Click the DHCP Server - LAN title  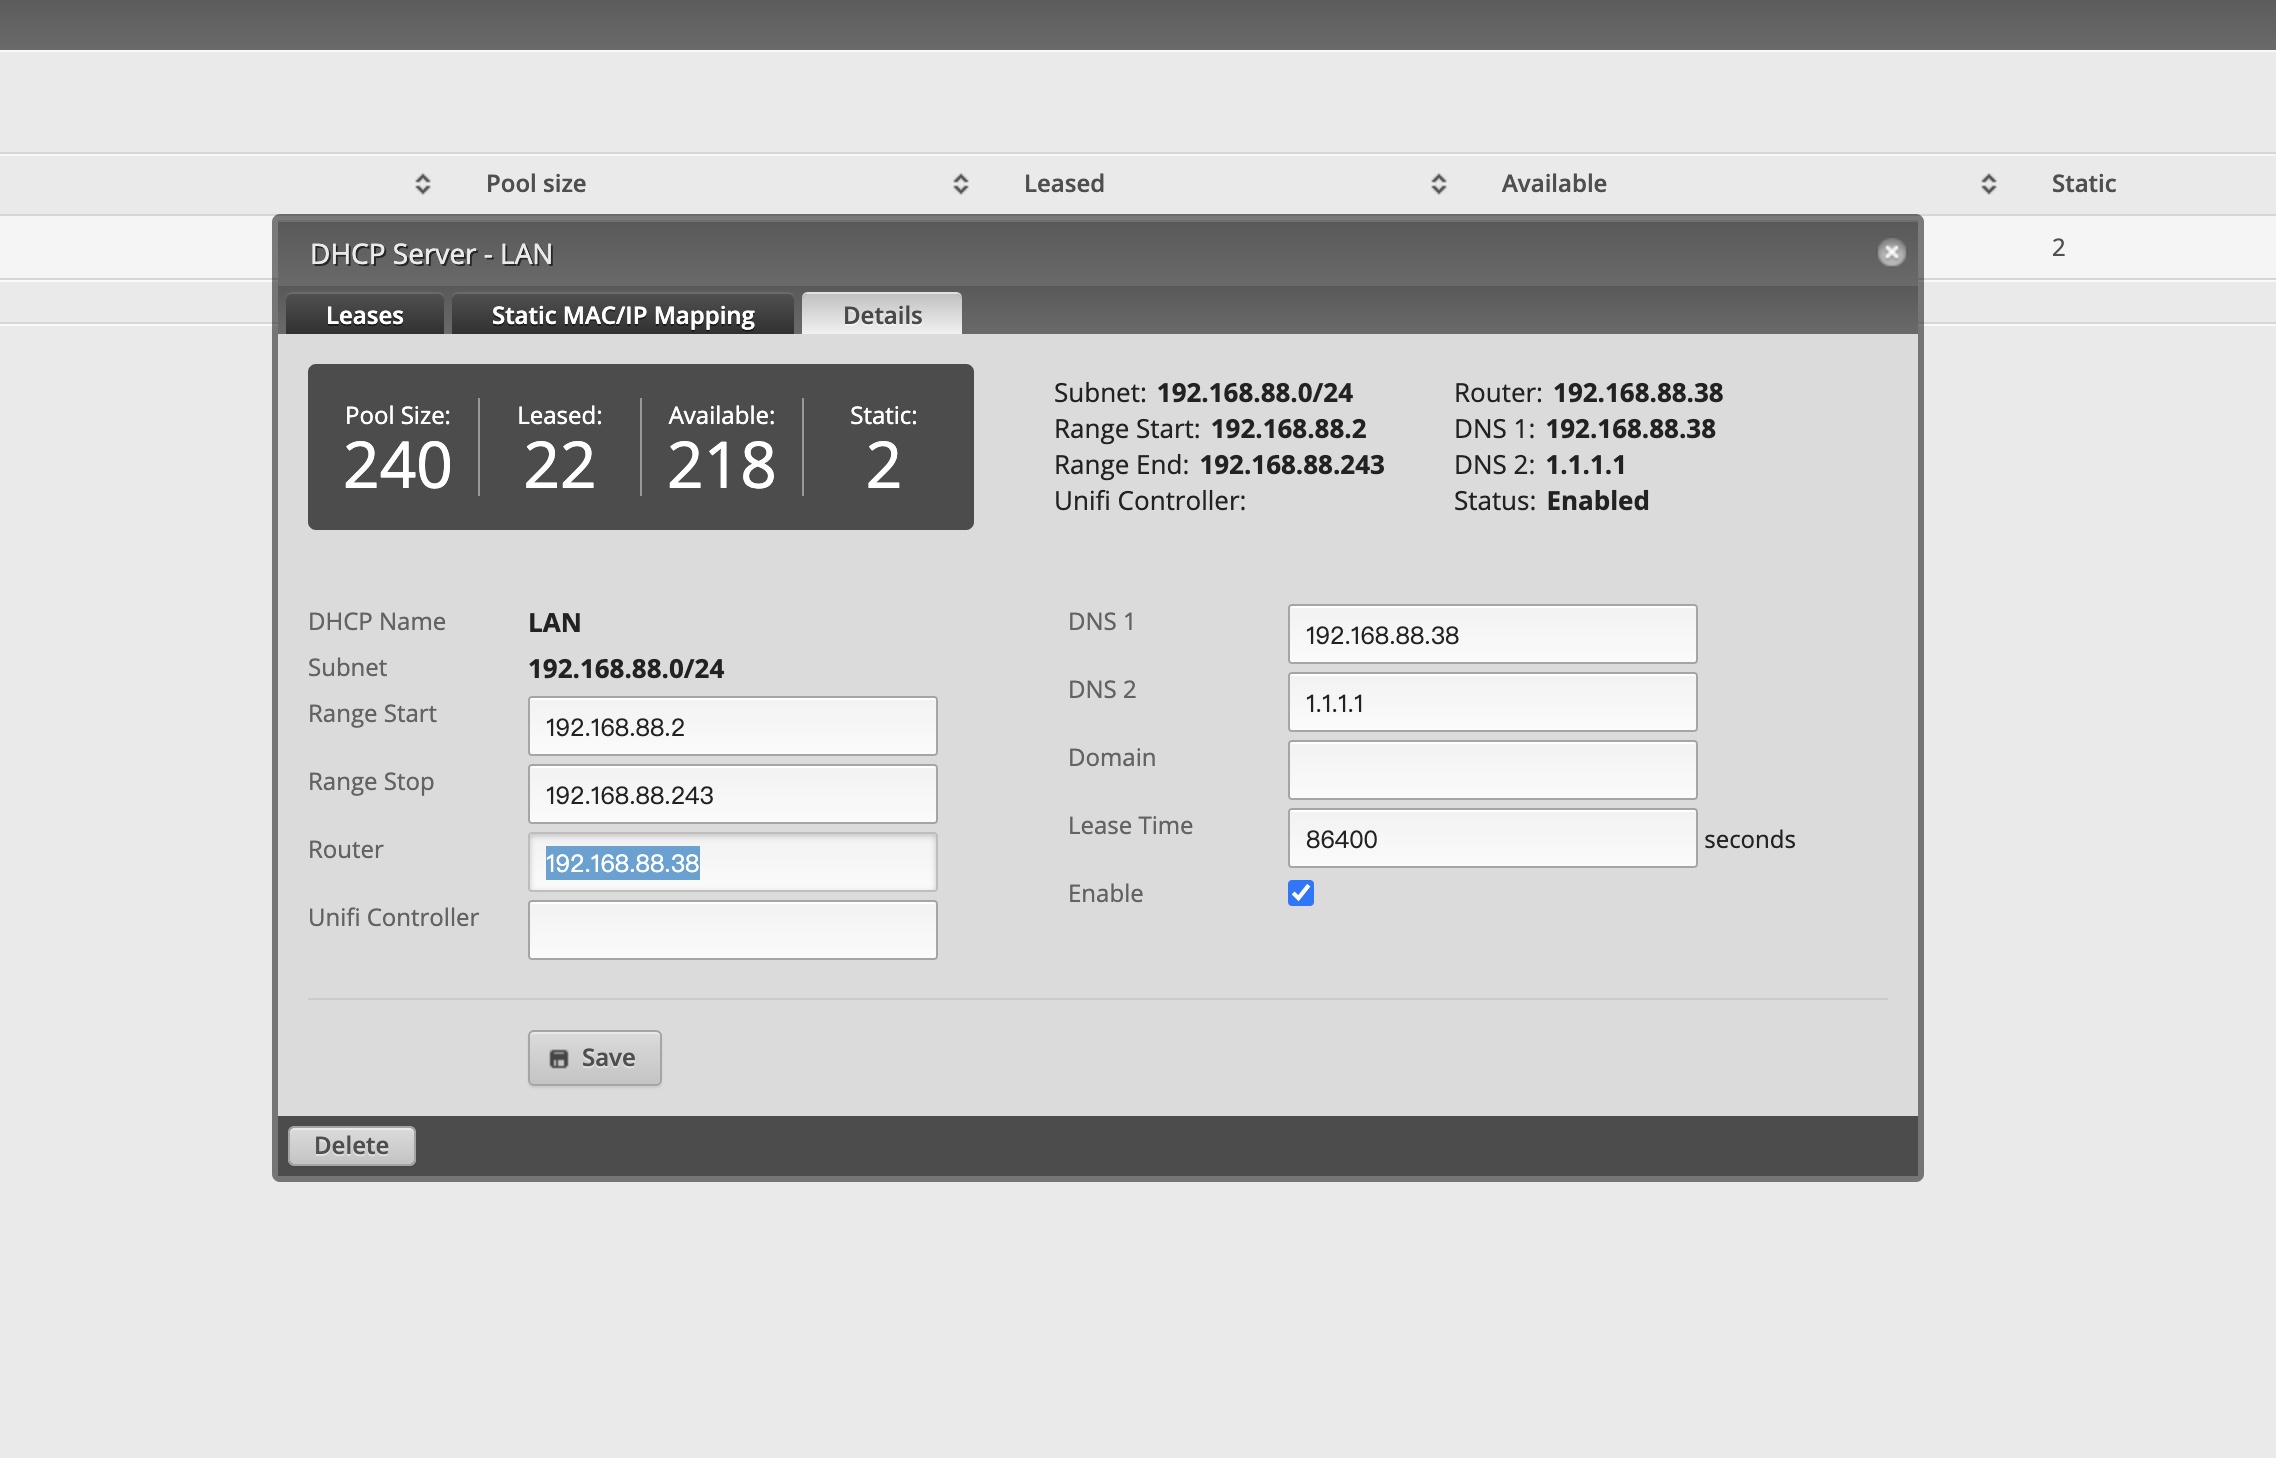(x=431, y=254)
